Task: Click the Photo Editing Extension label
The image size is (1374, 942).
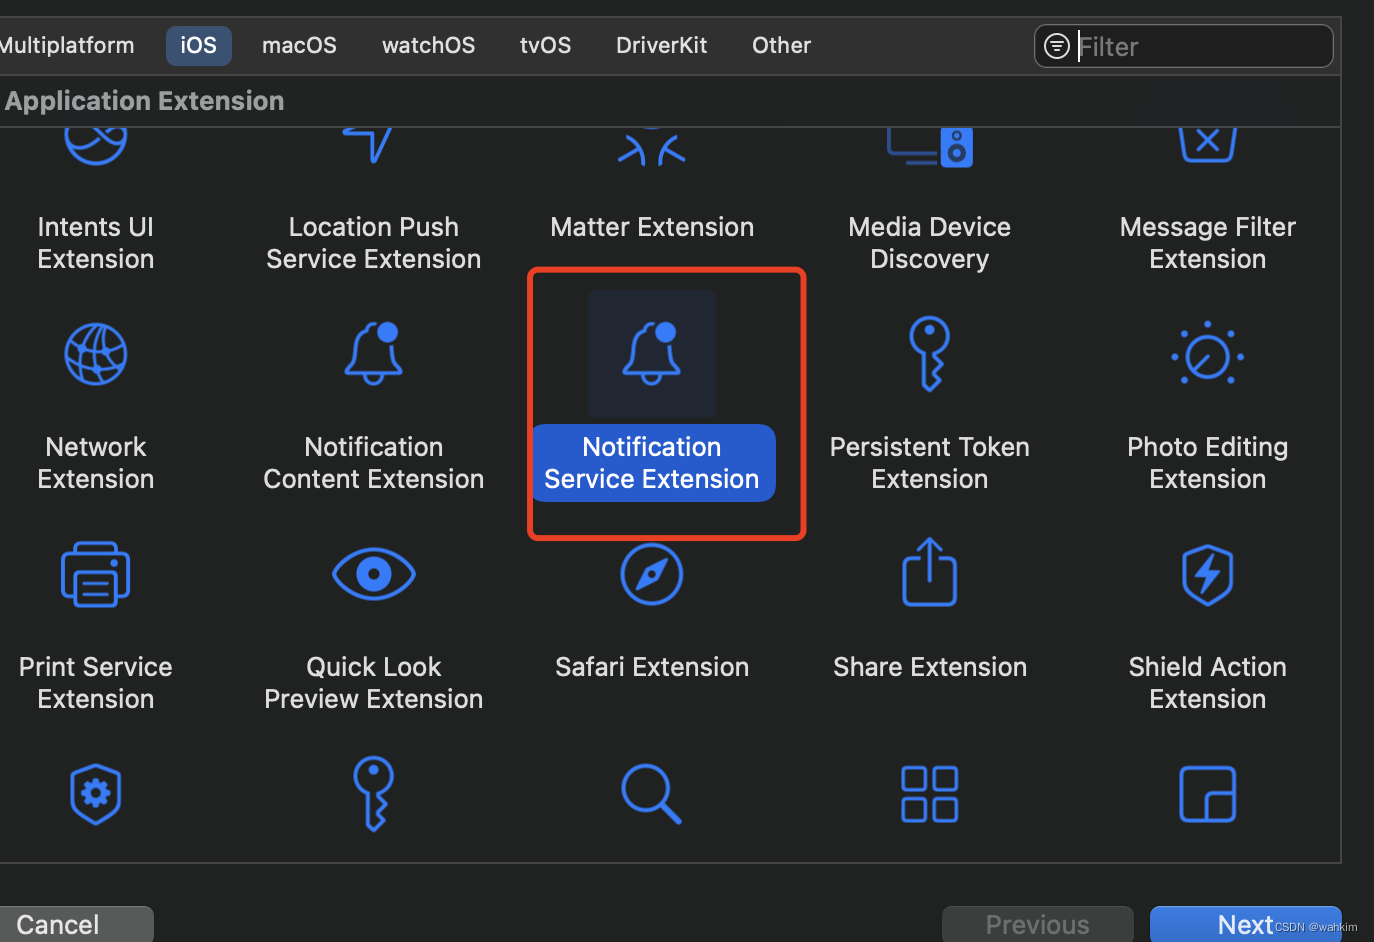Action: 1208,463
